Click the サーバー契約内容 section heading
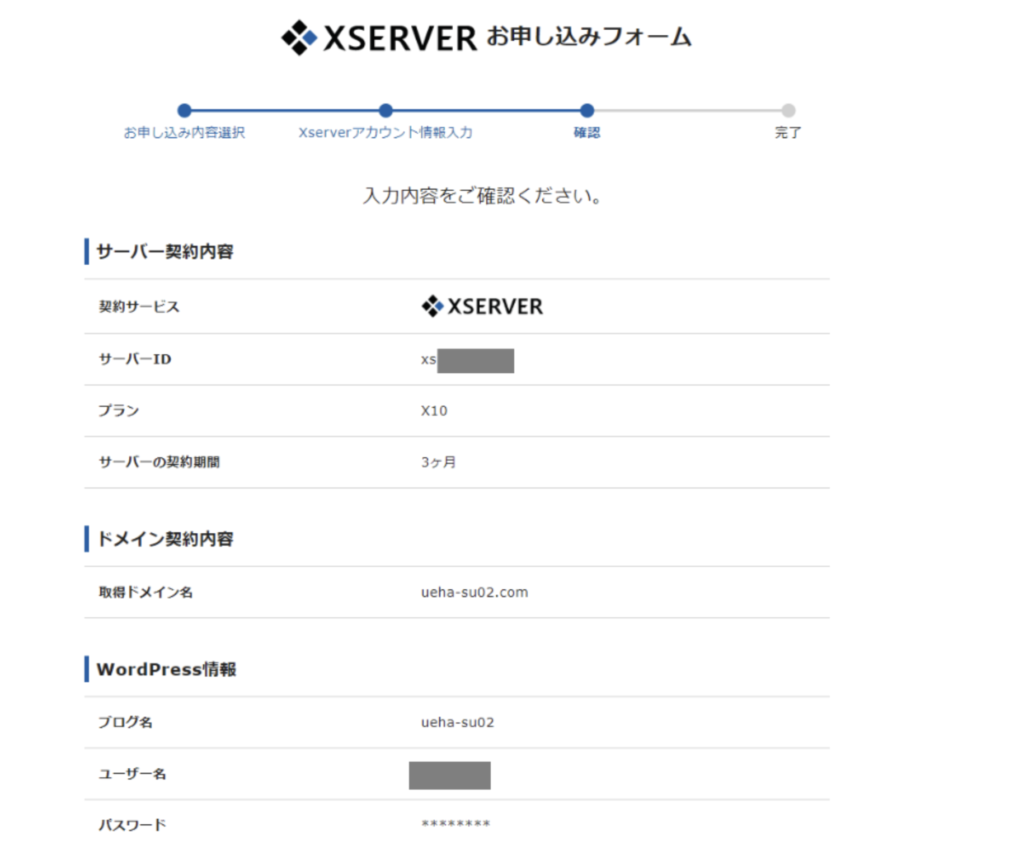Viewport: 1024px width, 845px height. 165,251
